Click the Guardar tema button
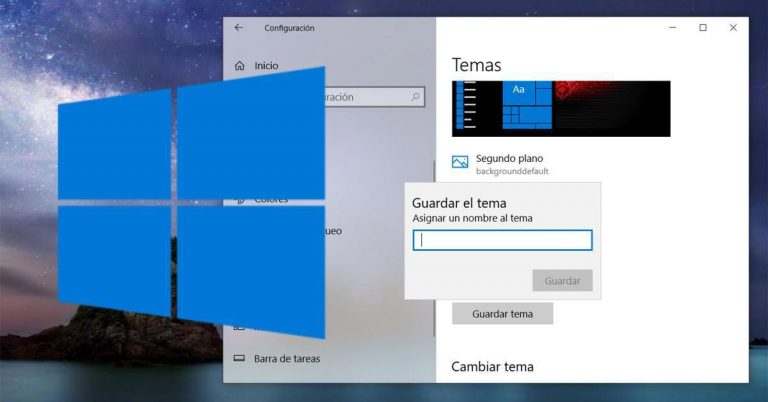 (503, 314)
